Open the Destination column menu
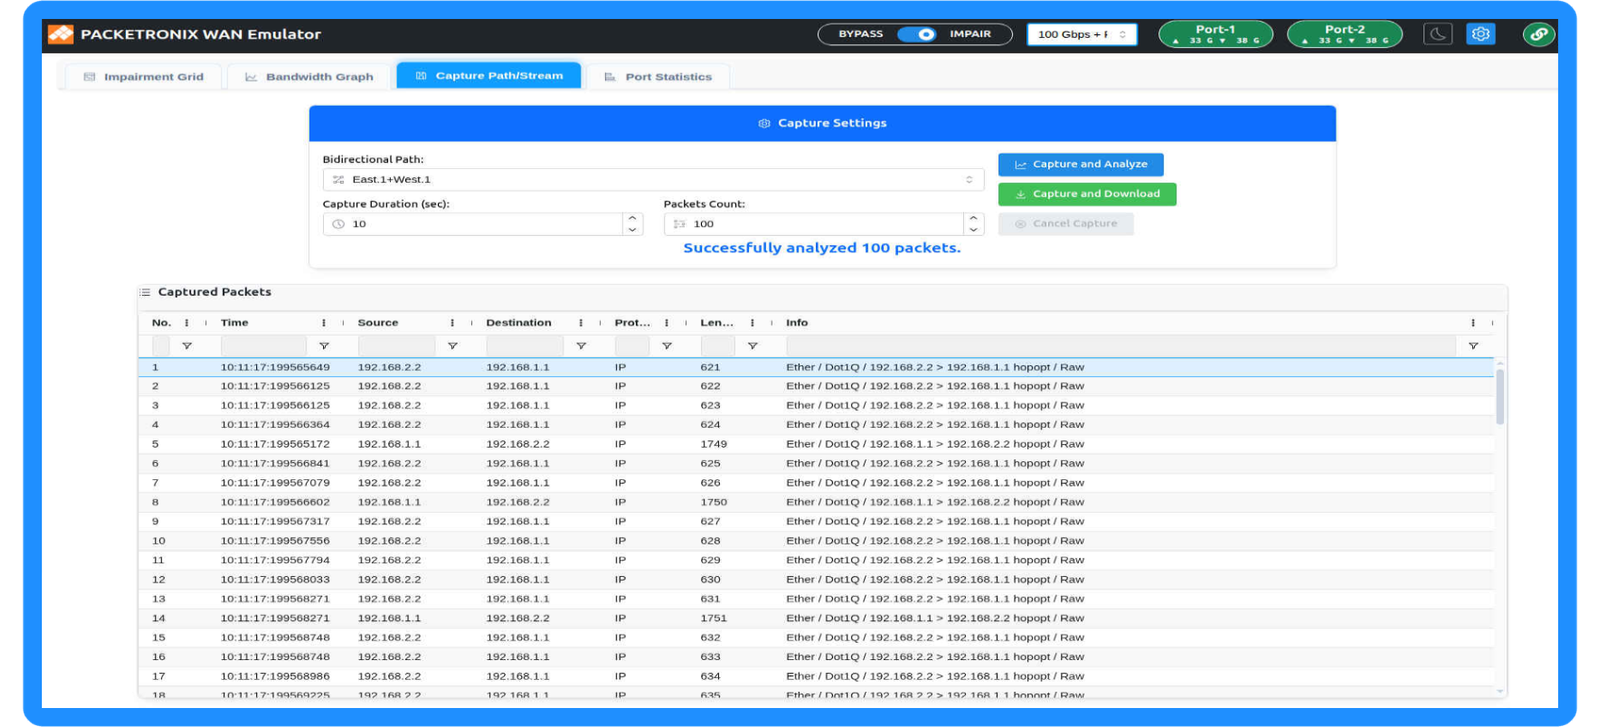The height and width of the screenshot is (727, 1600). point(581,323)
